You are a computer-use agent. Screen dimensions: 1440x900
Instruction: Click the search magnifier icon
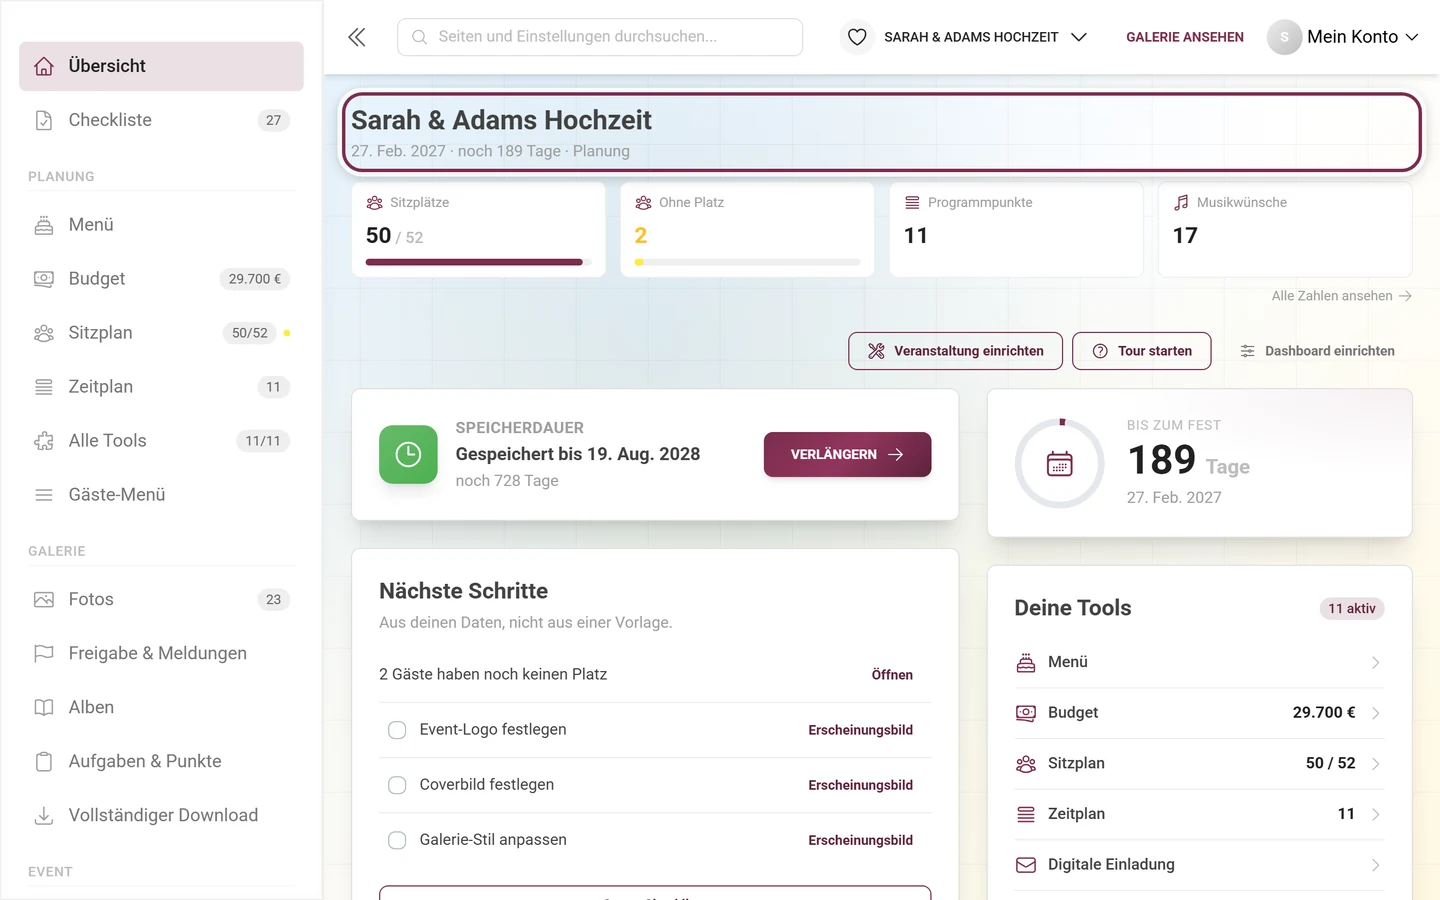(420, 37)
